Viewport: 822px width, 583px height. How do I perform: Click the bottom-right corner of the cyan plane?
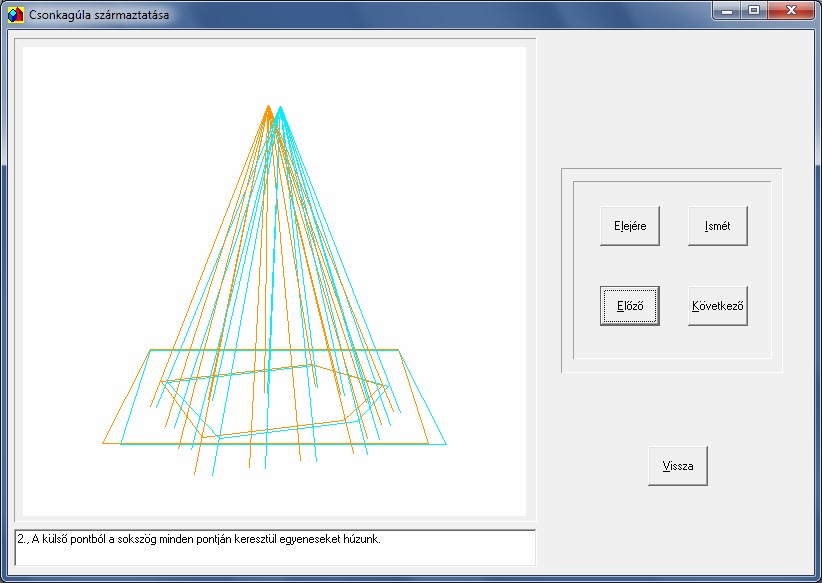445,443
